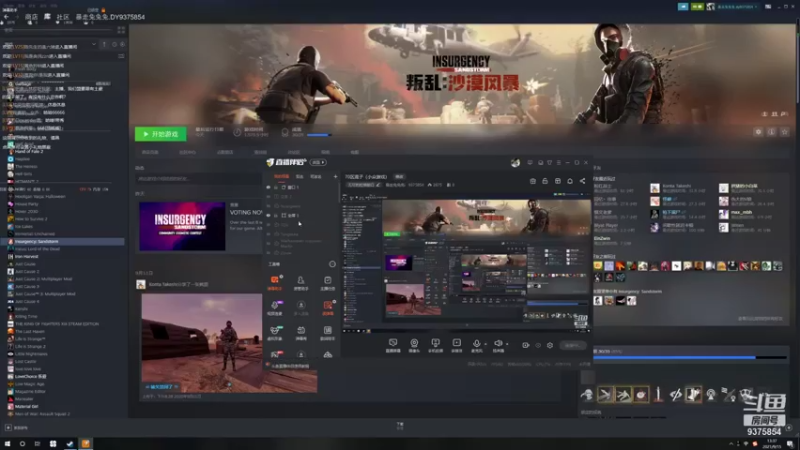800x450 pixels.
Task: Open friend max_mbh's avatar
Action: coord(723,214)
